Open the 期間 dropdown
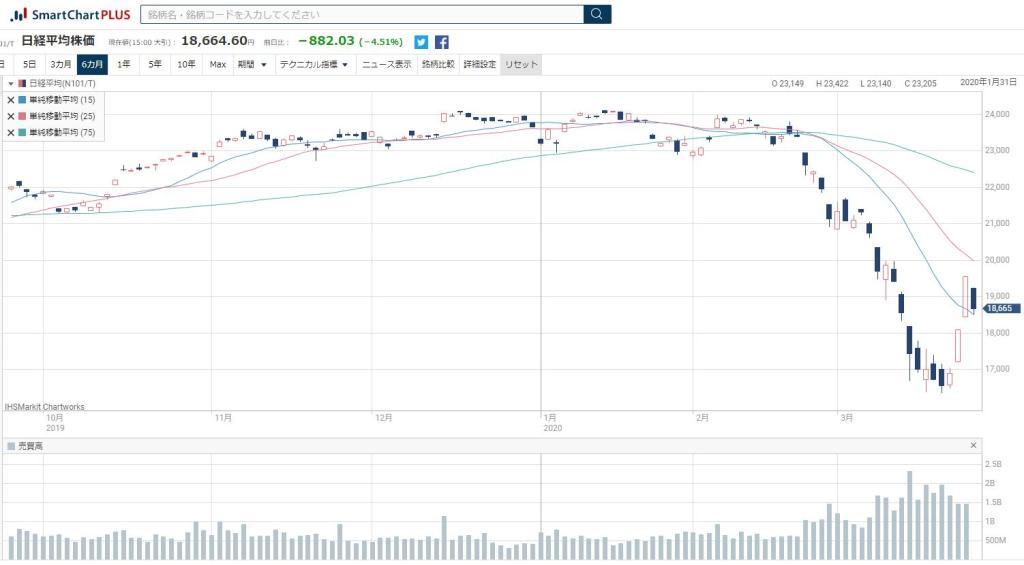 pyautogui.click(x=252, y=64)
